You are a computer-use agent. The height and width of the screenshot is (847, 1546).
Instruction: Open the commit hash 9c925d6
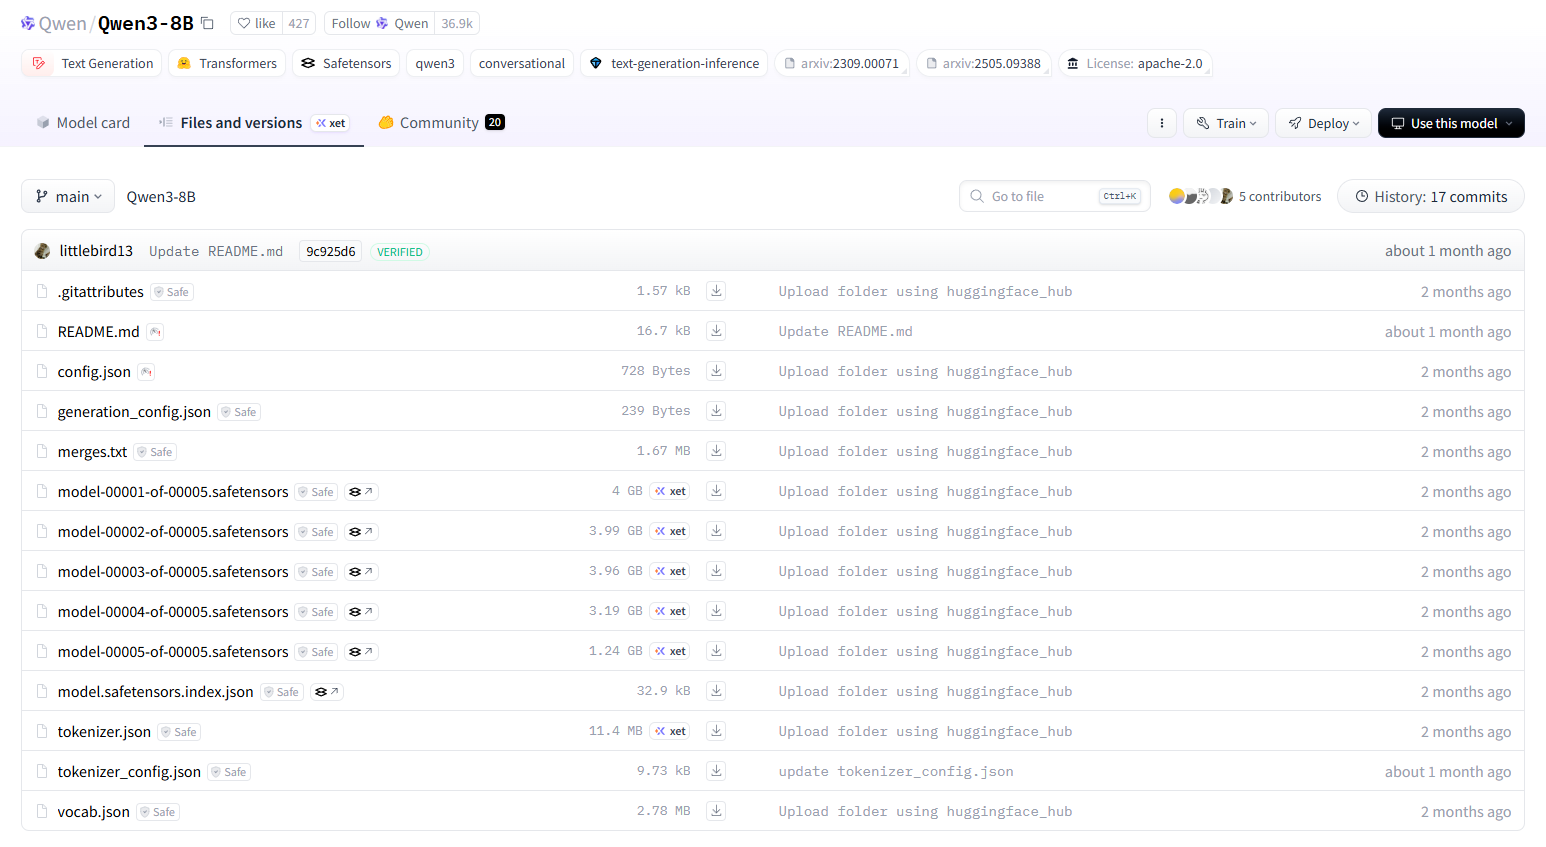tap(331, 251)
